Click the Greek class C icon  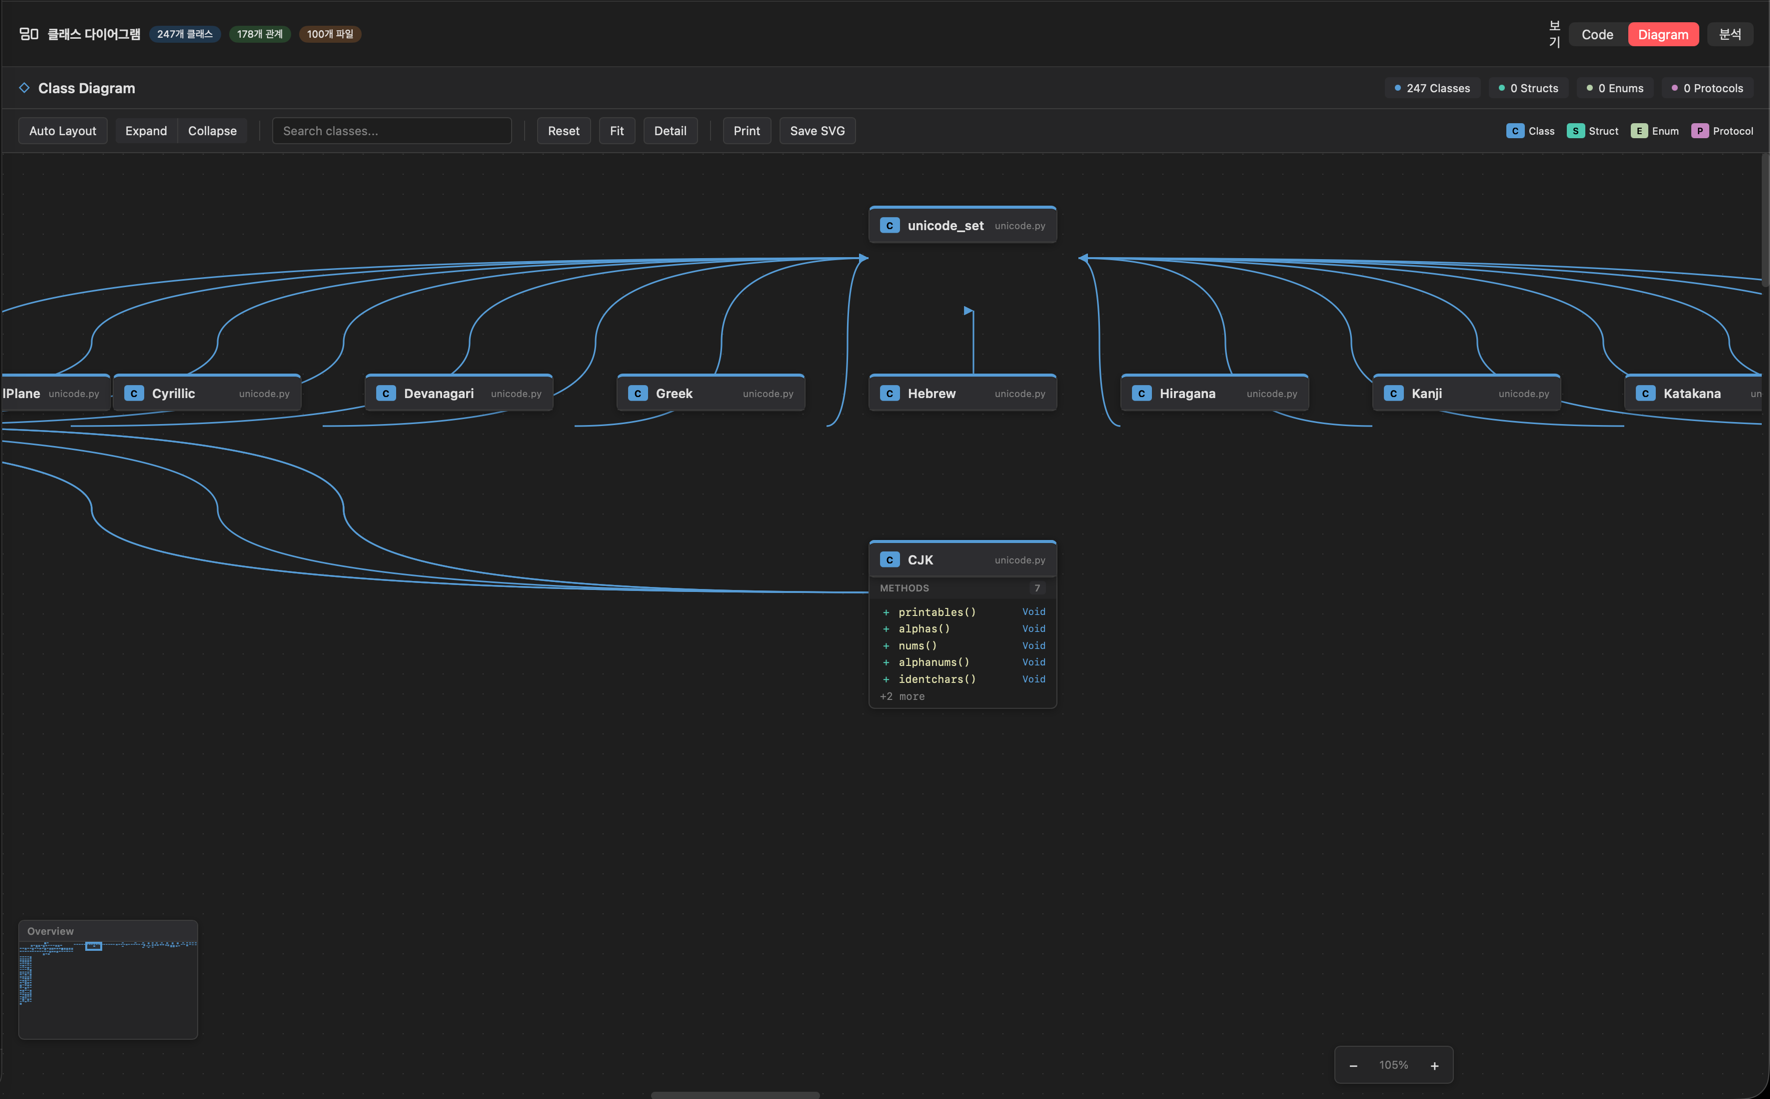(638, 394)
